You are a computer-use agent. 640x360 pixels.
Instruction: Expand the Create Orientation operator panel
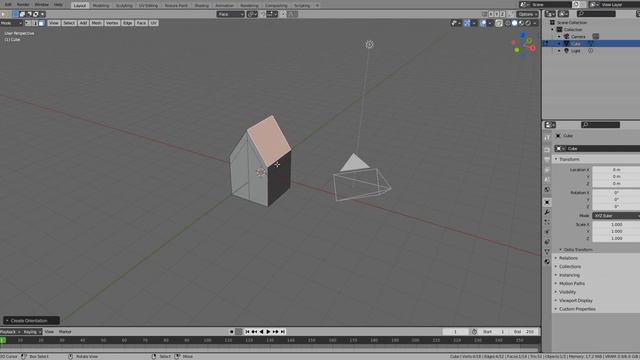pos(31,320)
